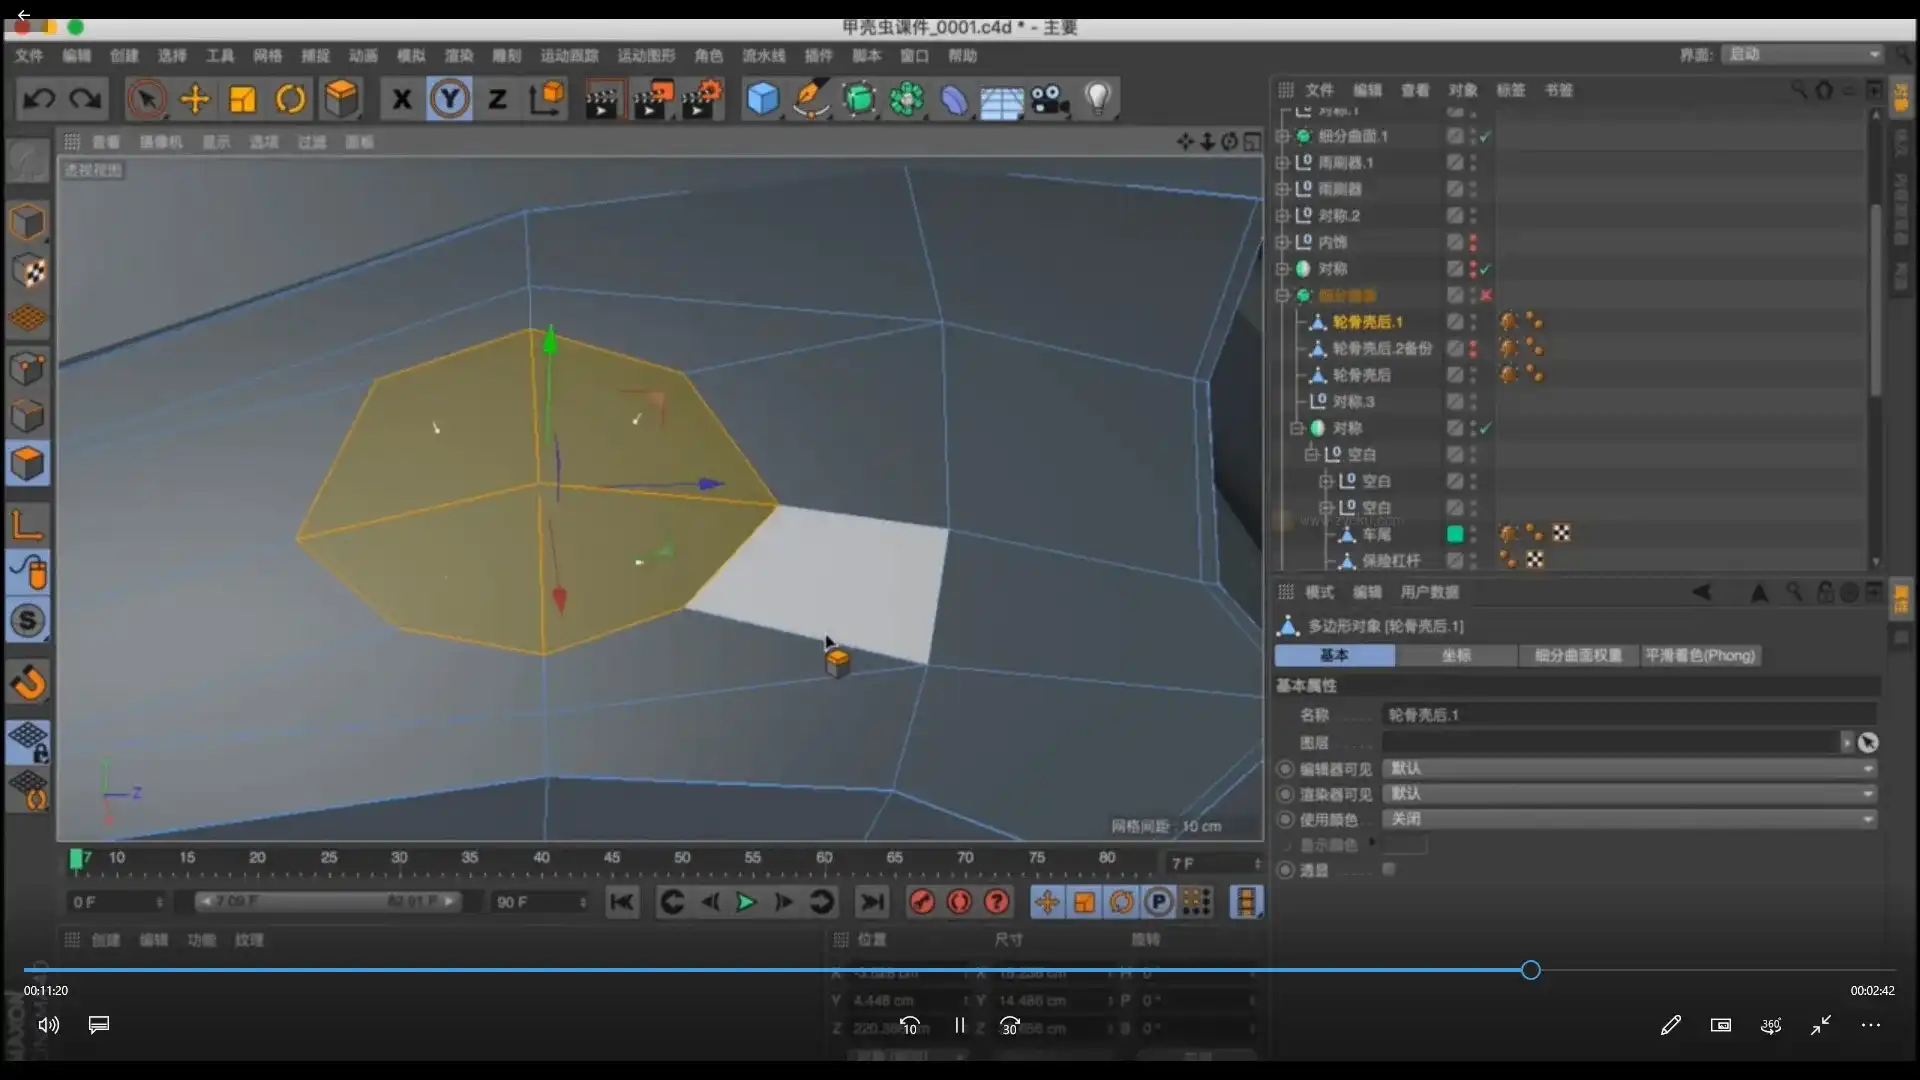Viewport: 1920px width, 1080px height.
Task: Switch to the 坐标 tab in attributes
Action: 1457,655
